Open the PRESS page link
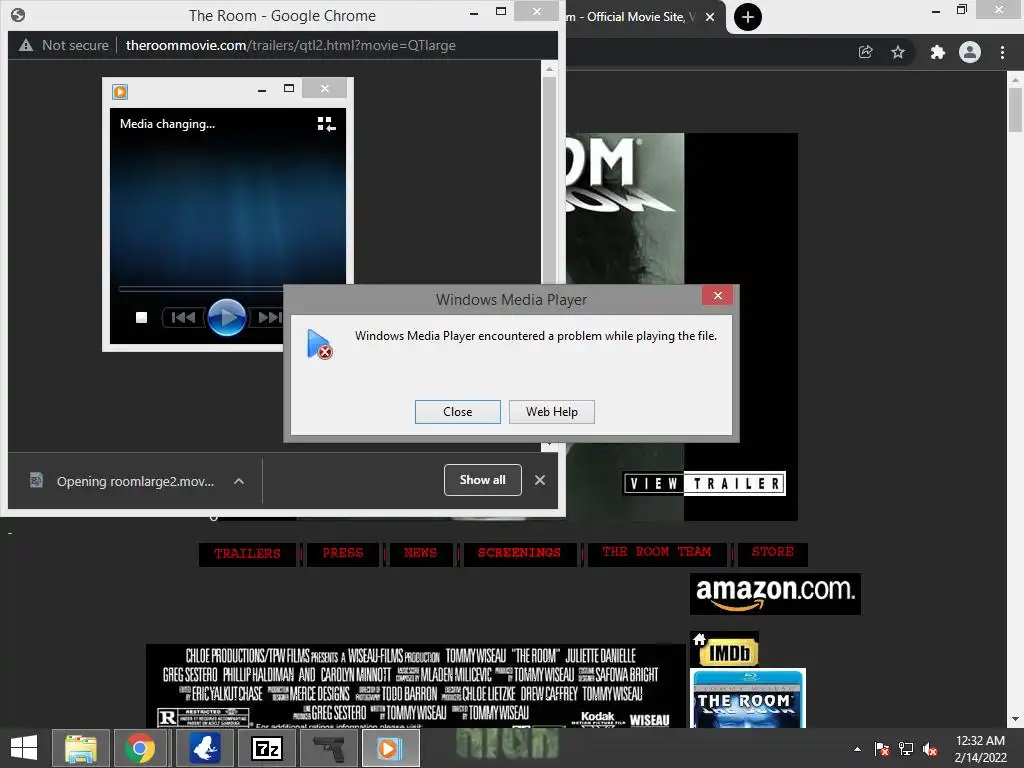Screen dimensions: 1024x768 pos(343,554)
